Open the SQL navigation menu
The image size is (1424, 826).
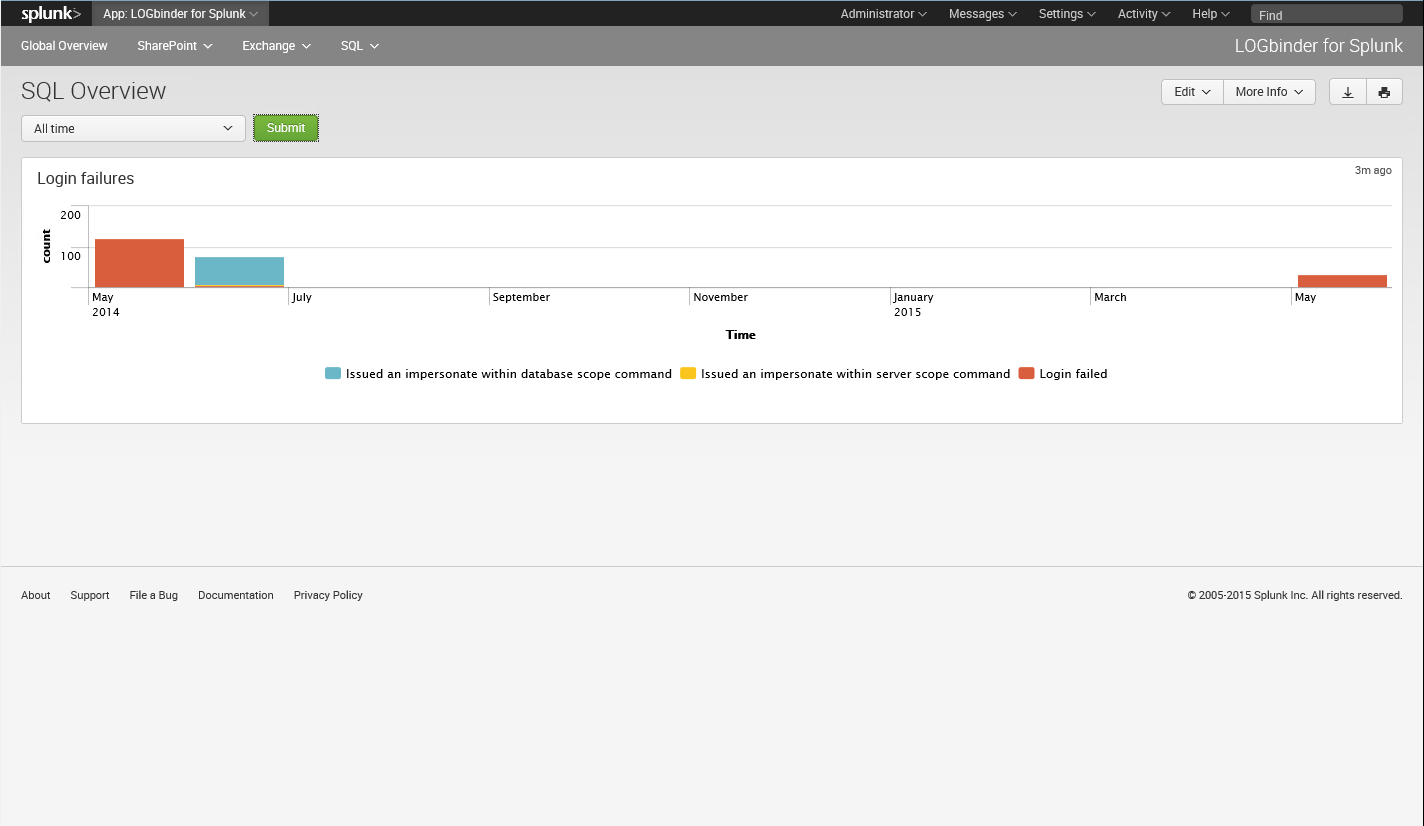pyautogui.click(x=359, y=46)
